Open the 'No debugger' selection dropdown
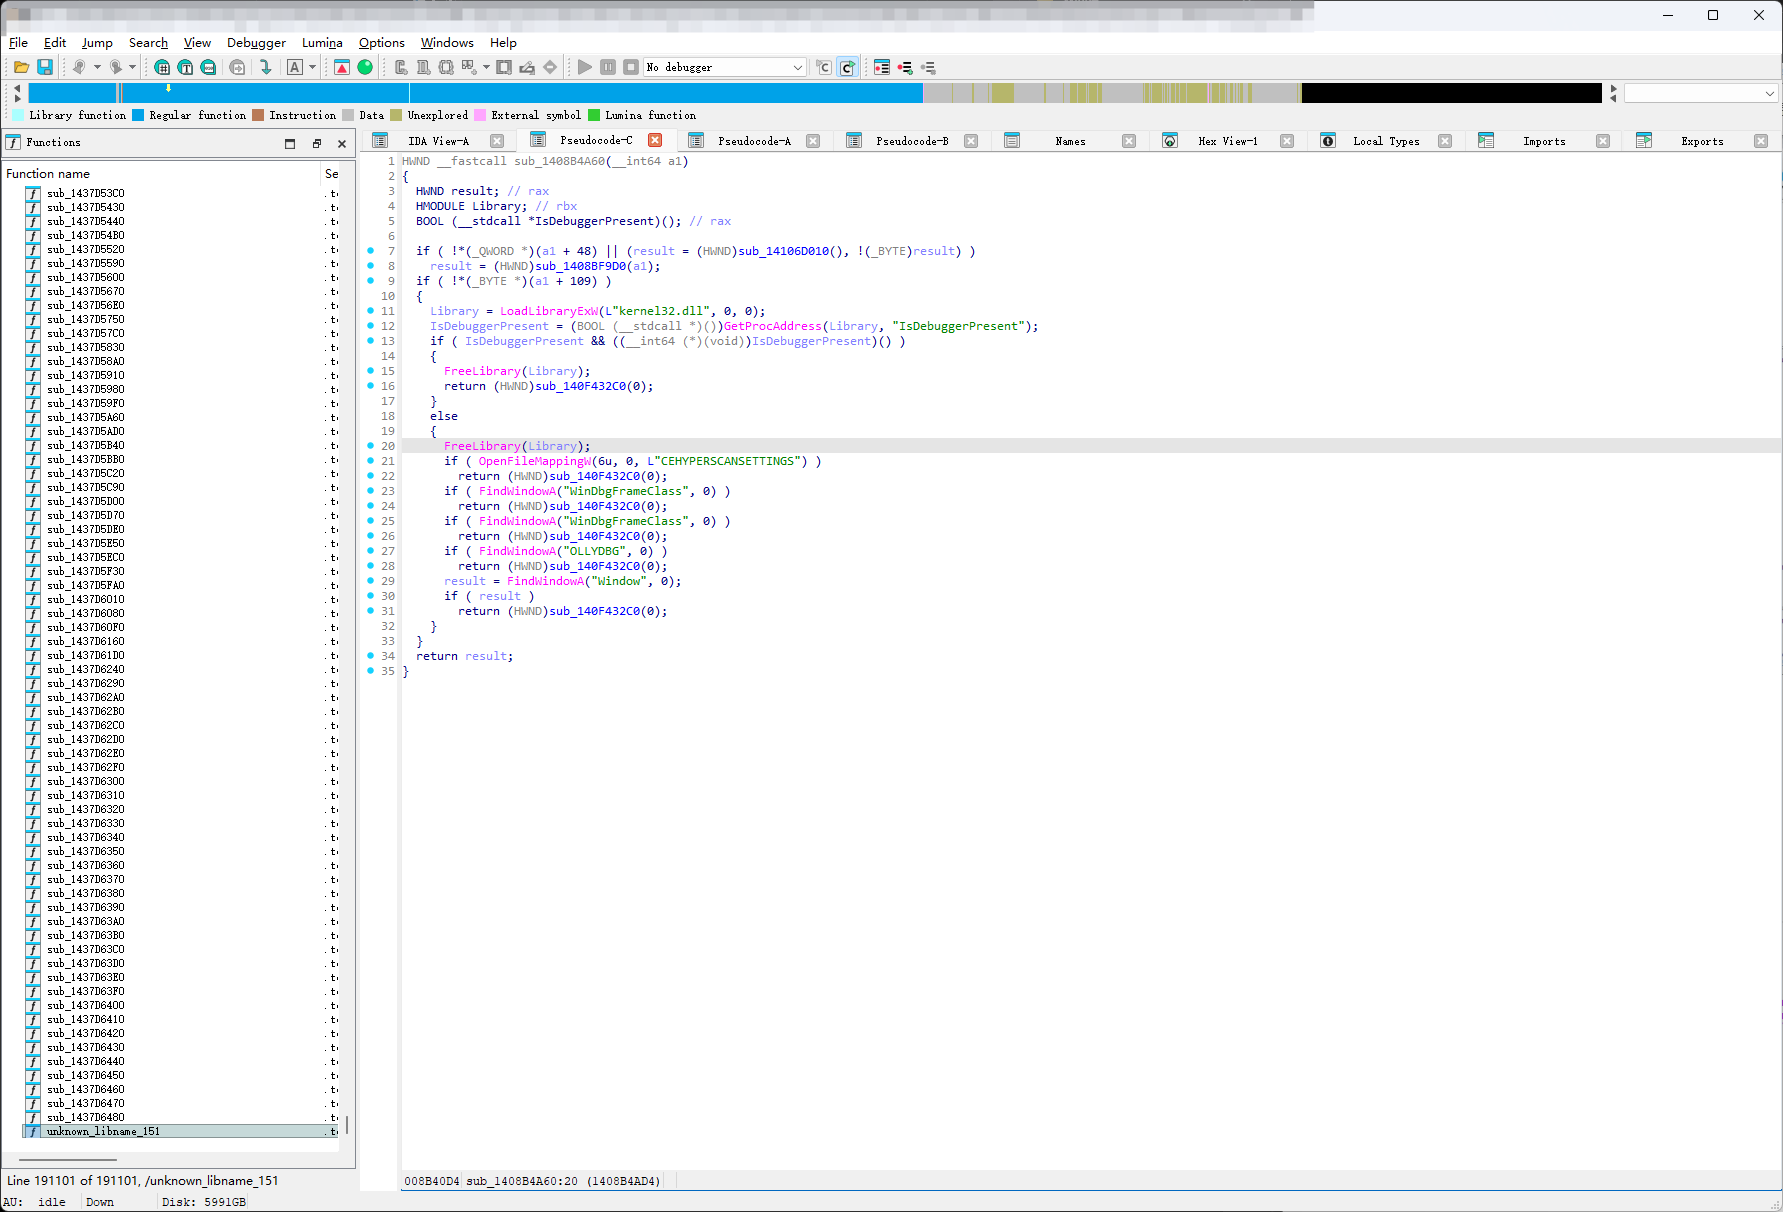Viewport: 1783px width, 1212px height. [x=725, y=67]
